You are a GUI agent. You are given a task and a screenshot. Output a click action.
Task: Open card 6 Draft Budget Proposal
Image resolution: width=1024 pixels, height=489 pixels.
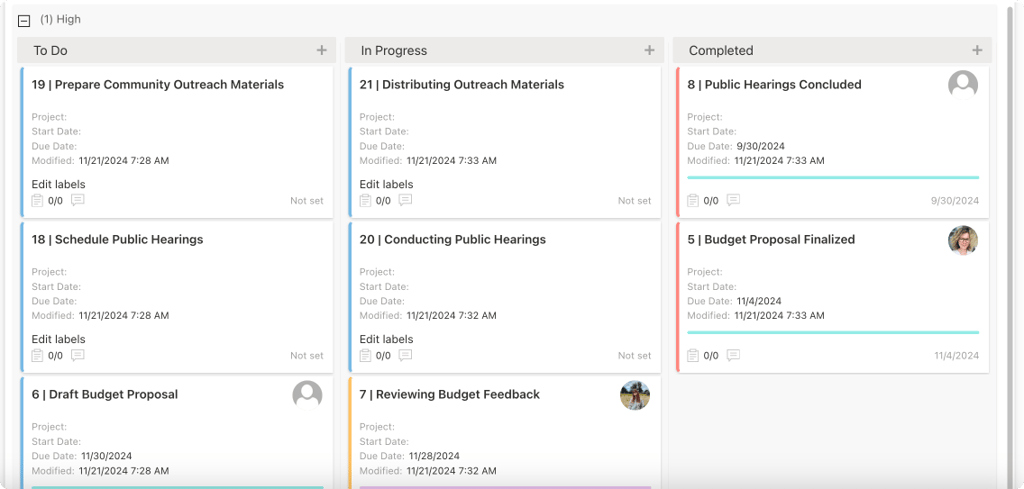(104, 394)
